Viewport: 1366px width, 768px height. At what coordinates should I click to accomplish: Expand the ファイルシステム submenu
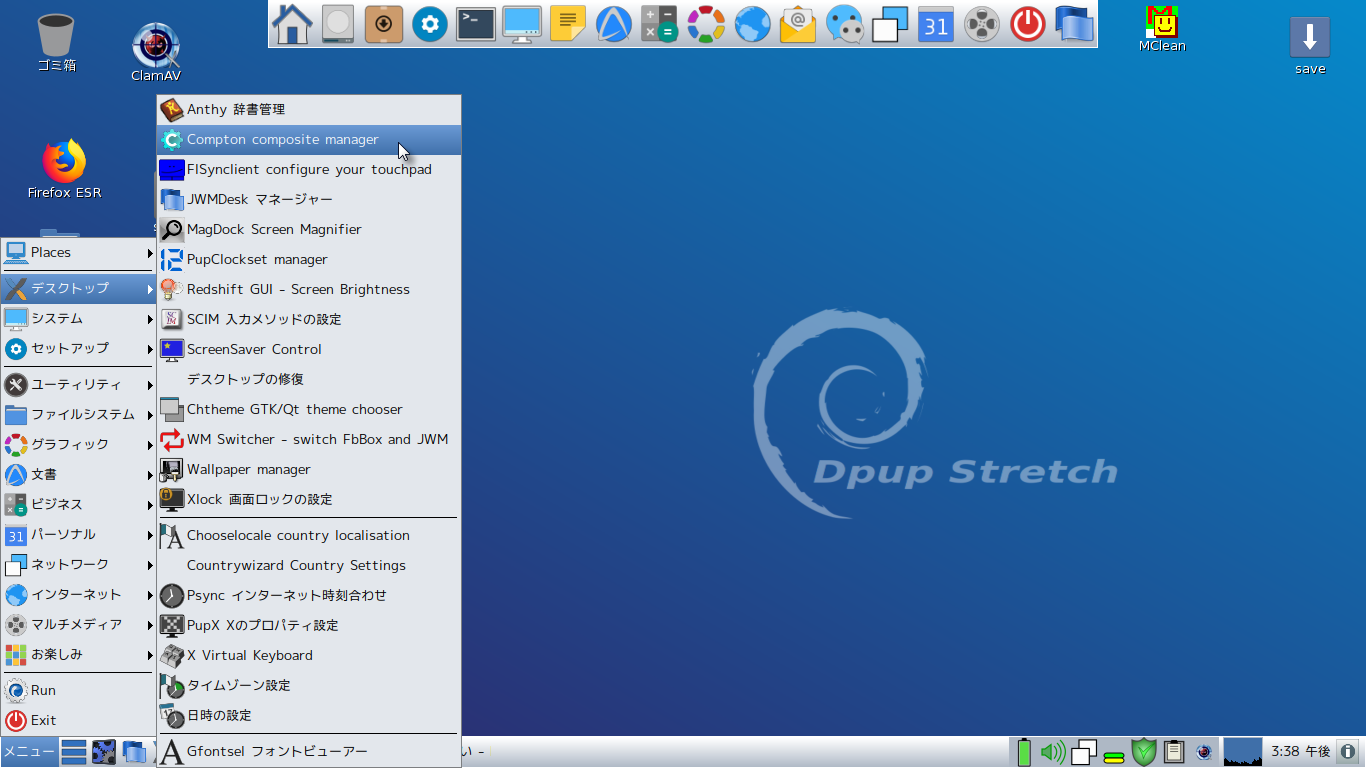point(78,414)
